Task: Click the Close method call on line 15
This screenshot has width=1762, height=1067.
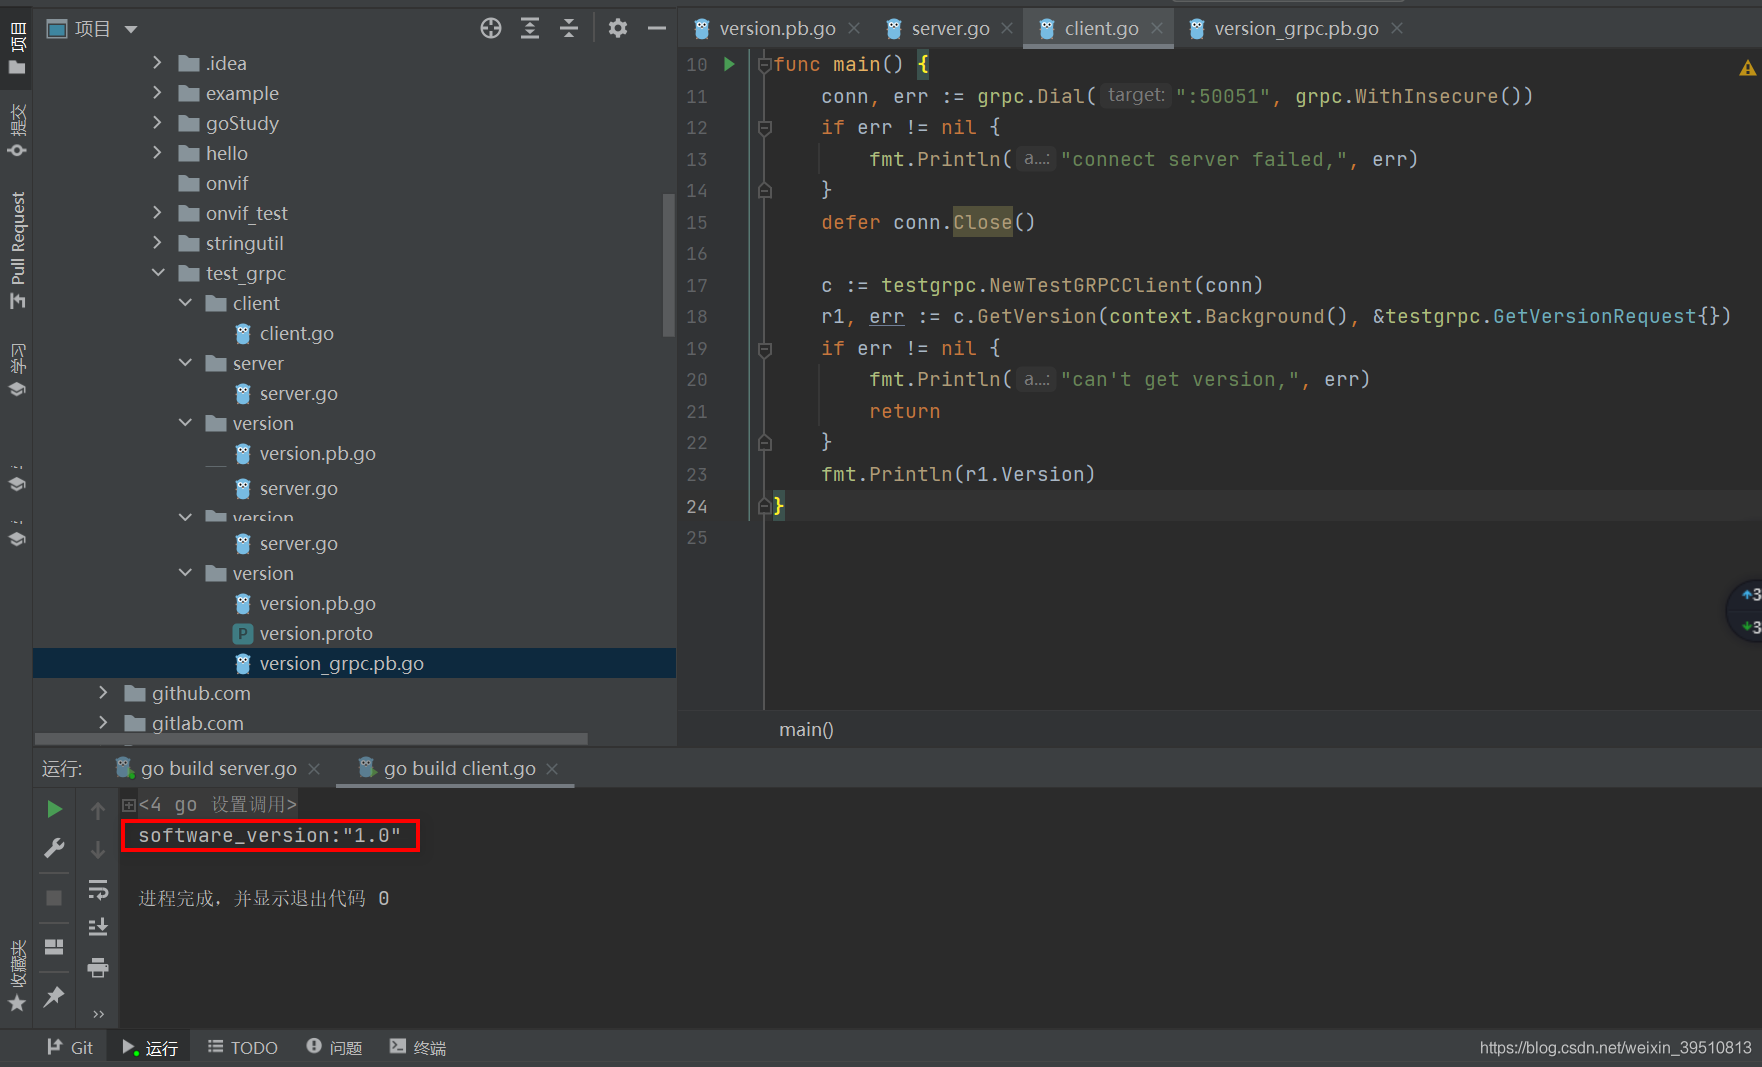Action: click(x=982, y=222)
